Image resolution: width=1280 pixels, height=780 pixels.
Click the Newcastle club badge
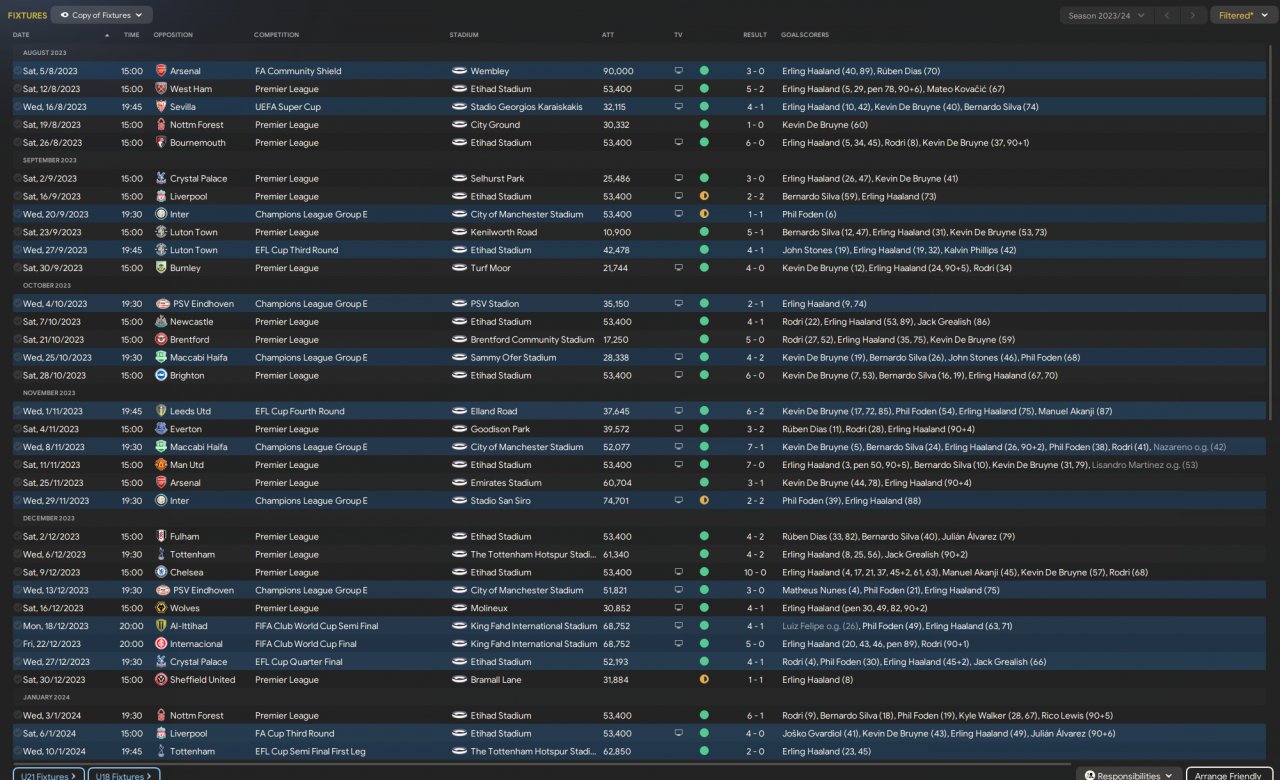click(161, 322)
